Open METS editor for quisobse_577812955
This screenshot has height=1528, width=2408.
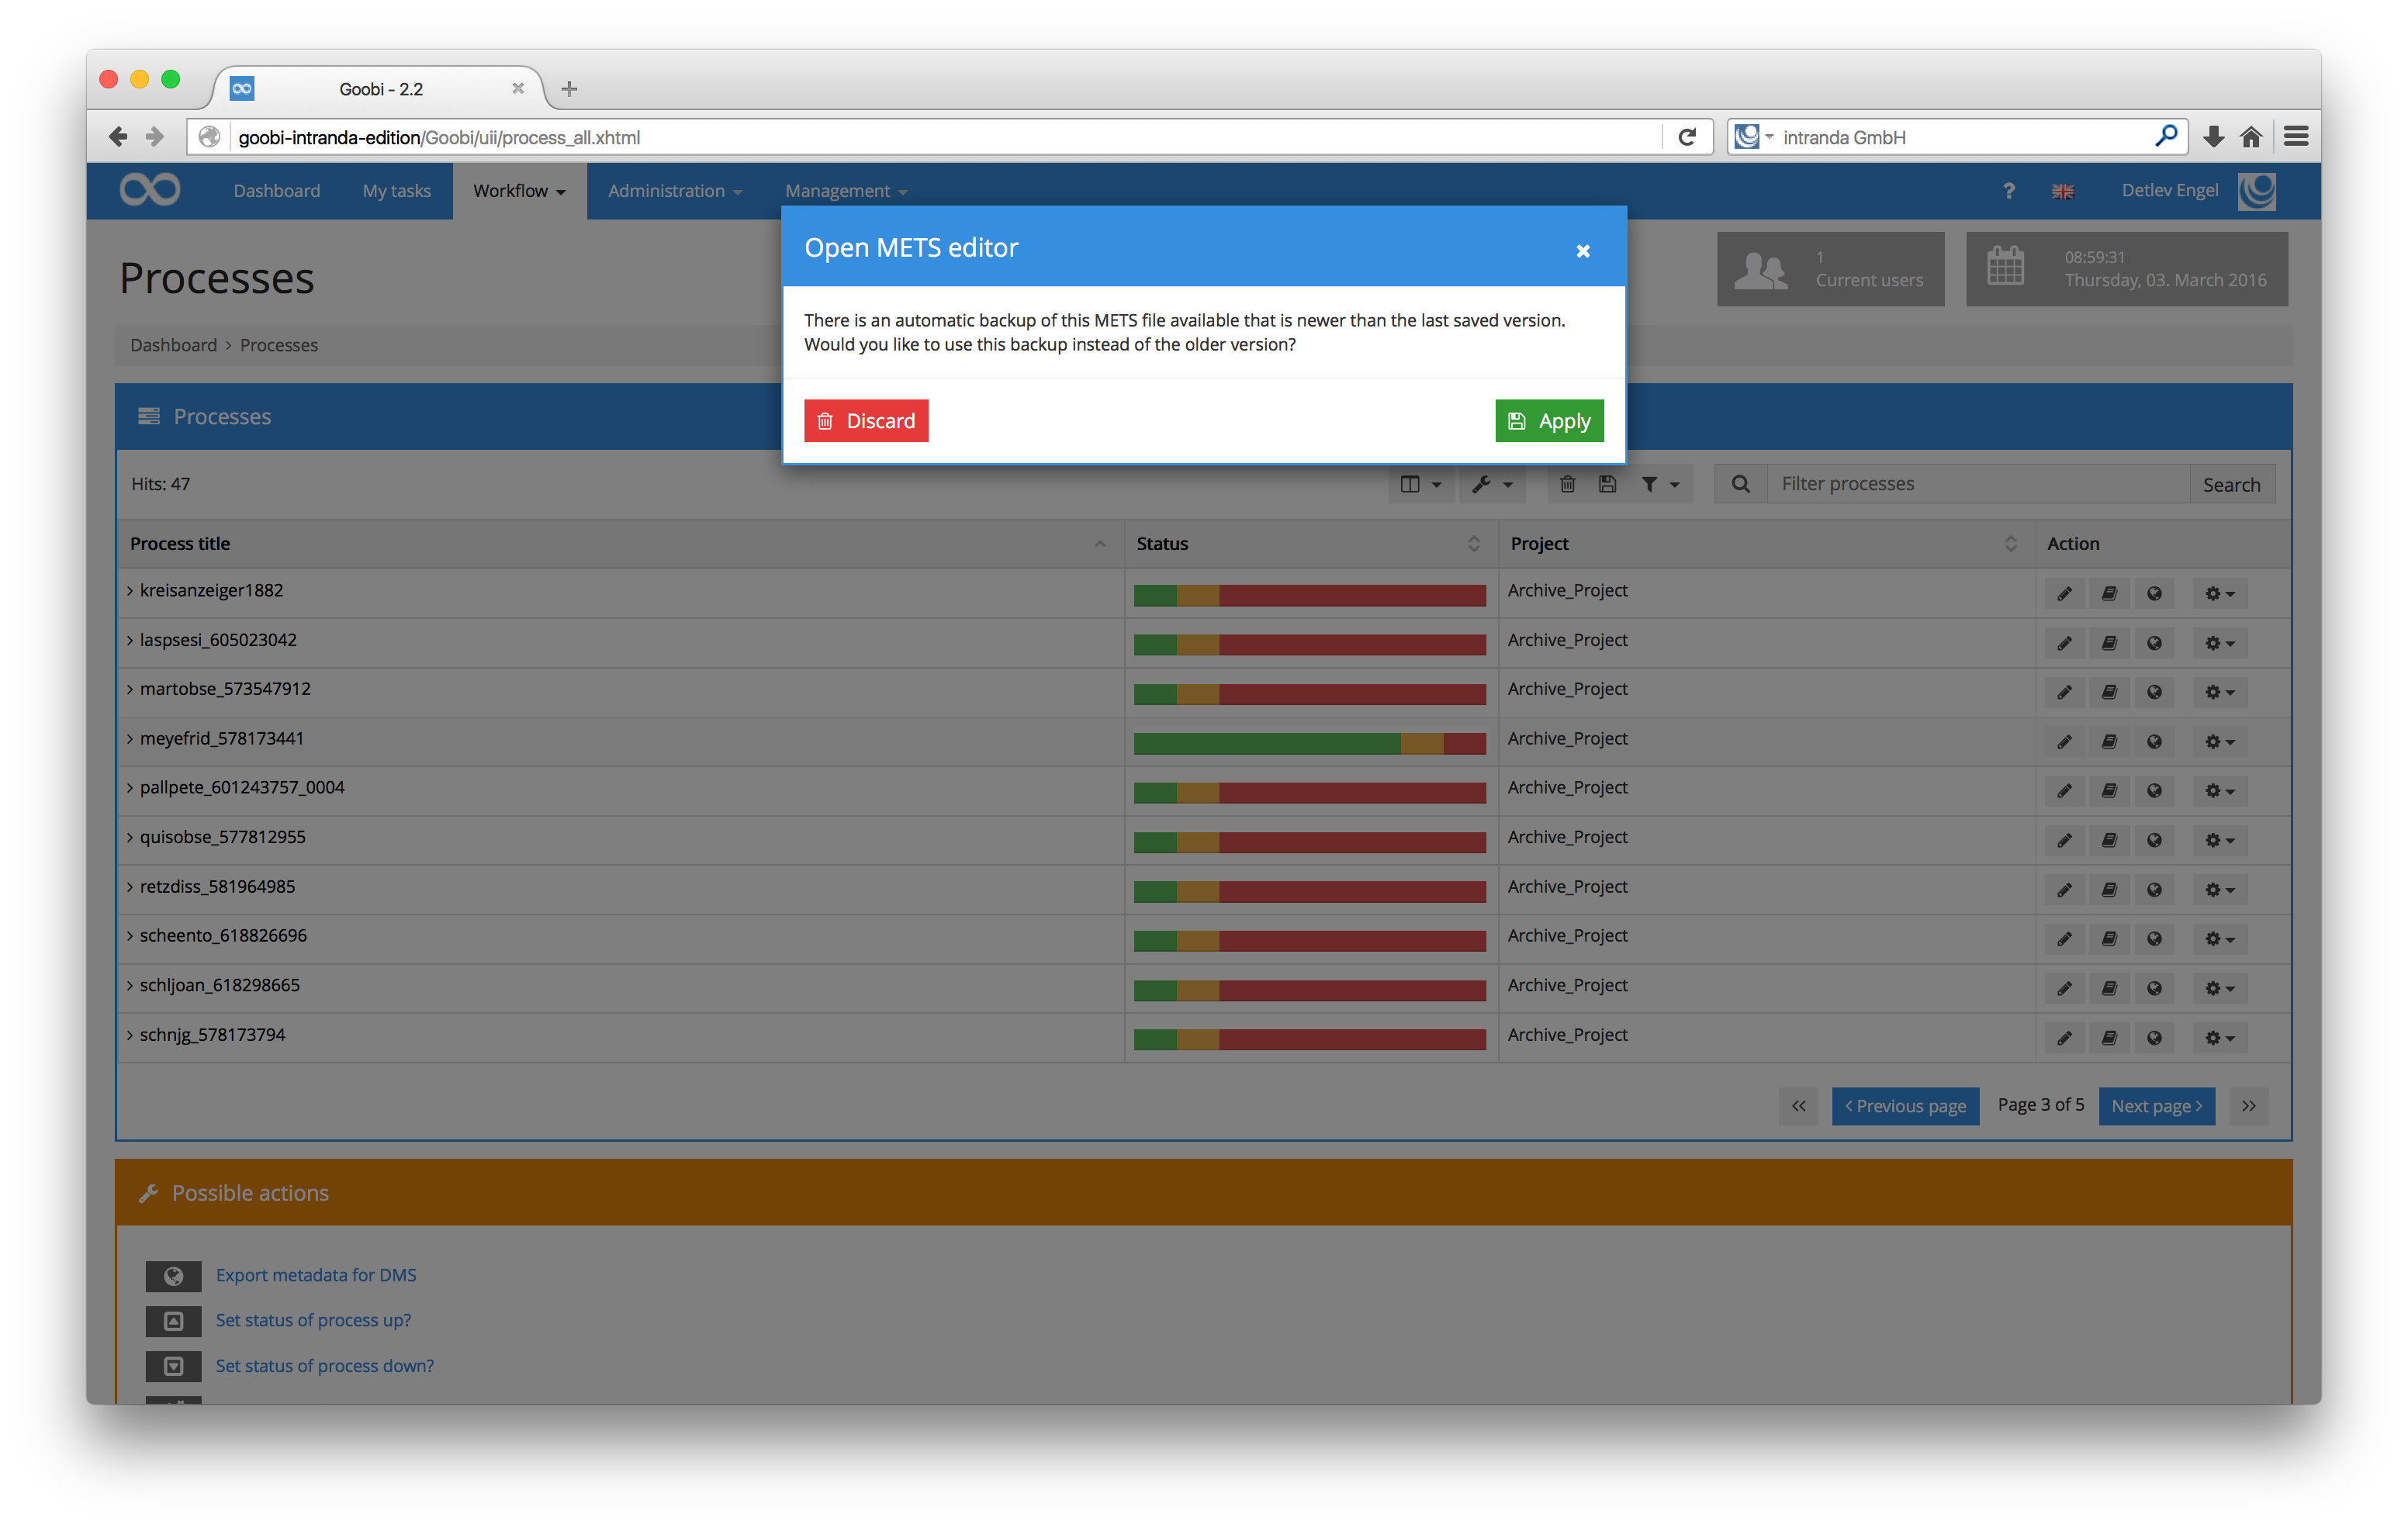coord(2109,840)
